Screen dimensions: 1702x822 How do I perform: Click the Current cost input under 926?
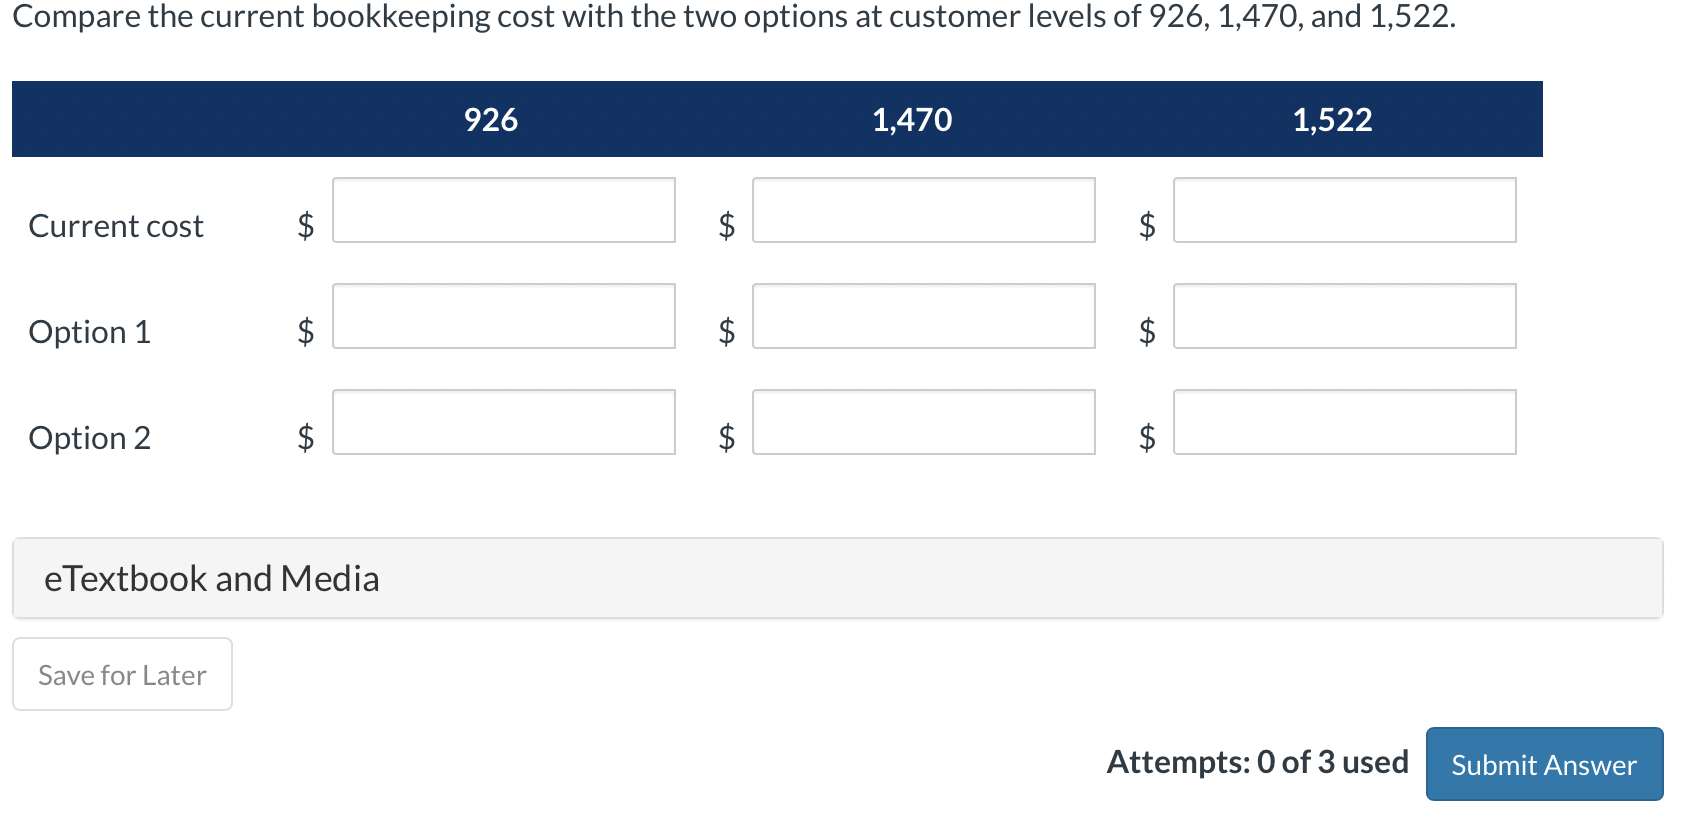[503, 210]
